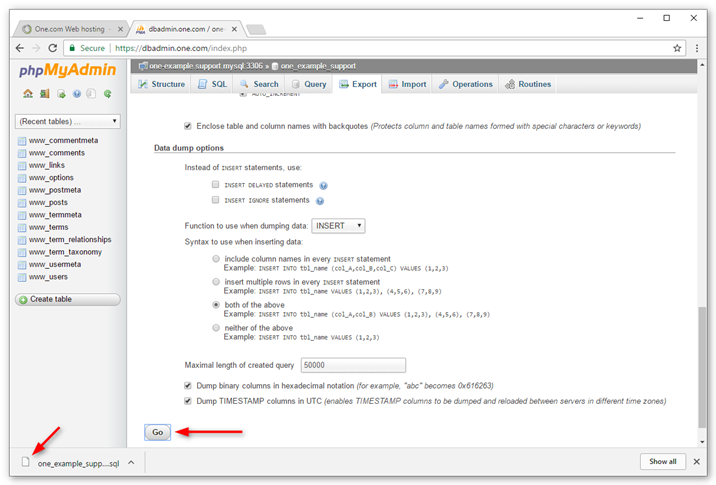716x485 pixels.
Task: Go back with the browser back arrow
Action: pos(20,48)
